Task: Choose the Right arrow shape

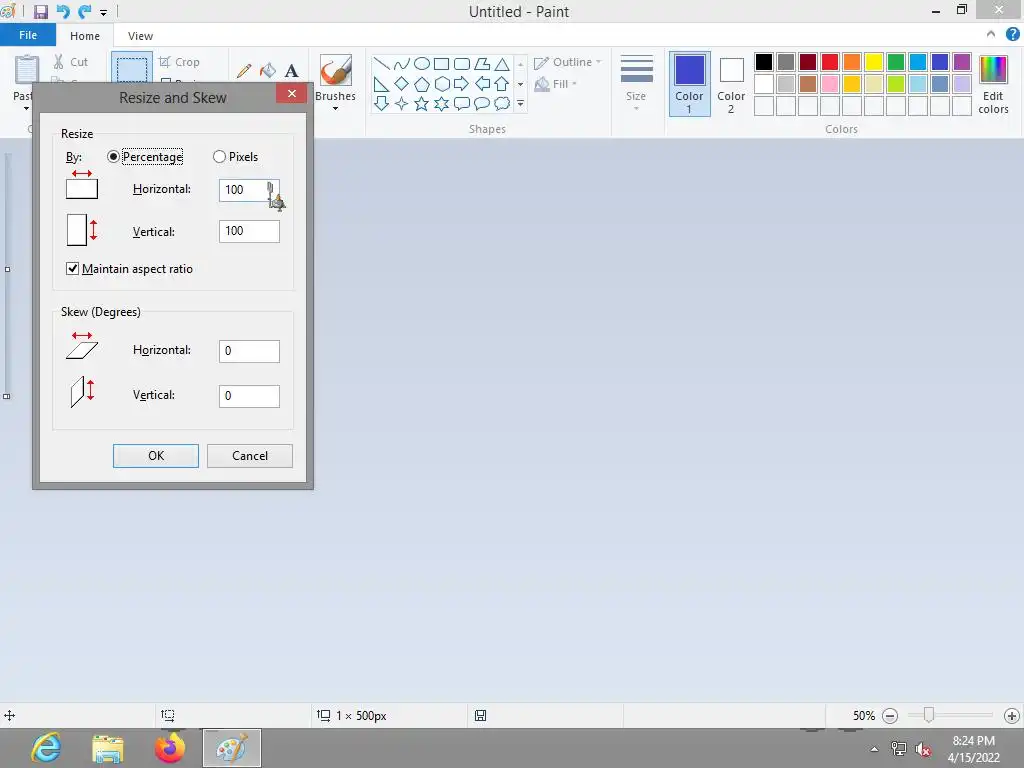Action: [462, 84]
